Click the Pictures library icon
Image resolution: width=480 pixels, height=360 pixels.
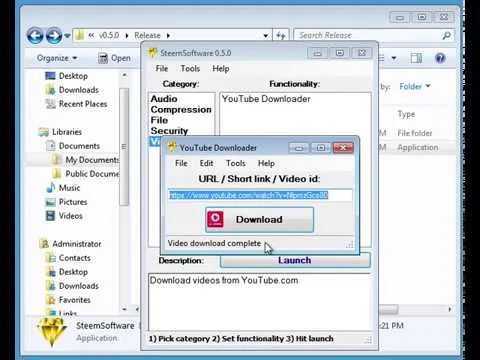pyautogui.click(x=50, y=202)
